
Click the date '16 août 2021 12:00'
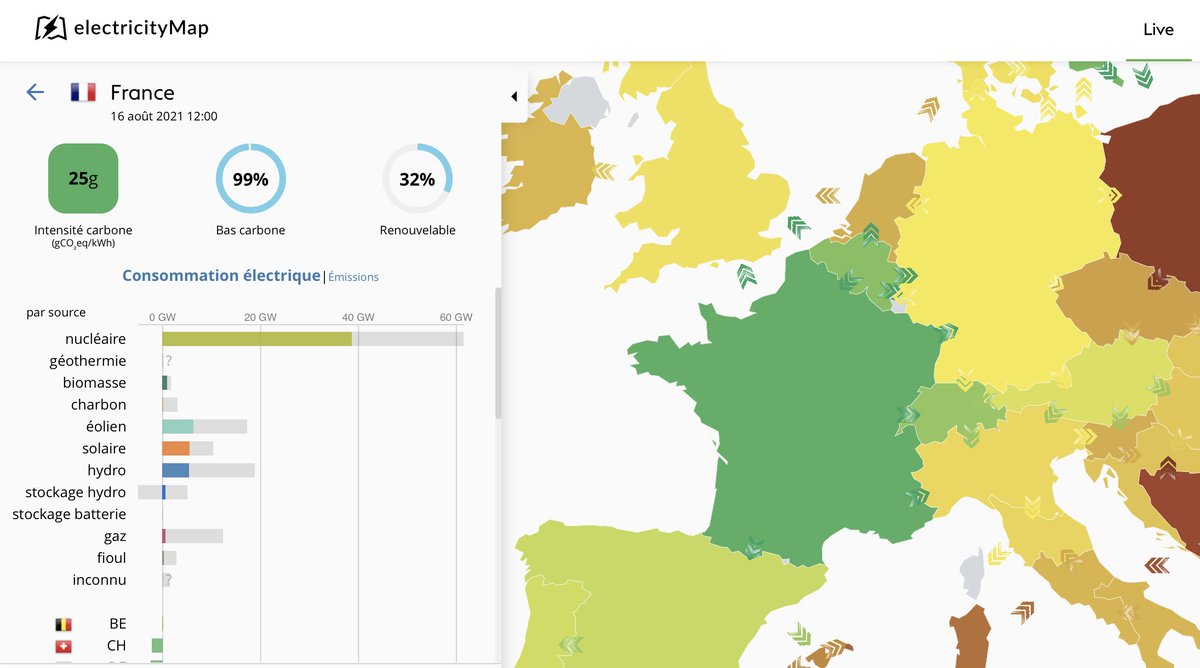(164, 116)
